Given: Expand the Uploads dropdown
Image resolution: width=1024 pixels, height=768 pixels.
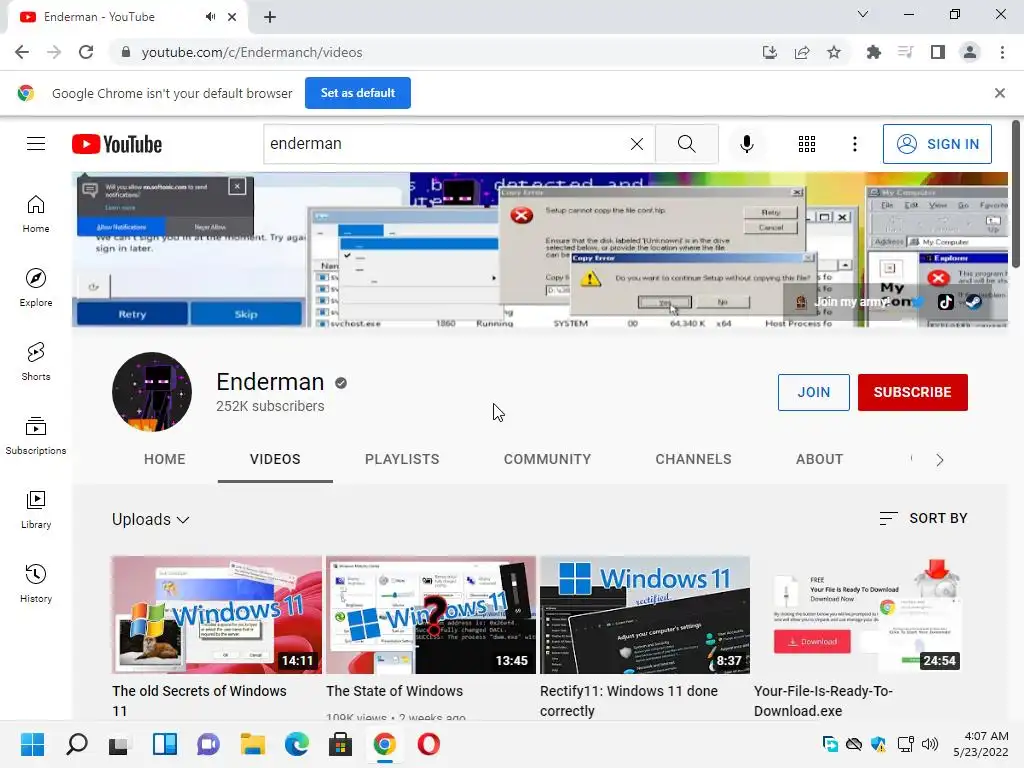Looking at the screenshot, I should point(151,519).
